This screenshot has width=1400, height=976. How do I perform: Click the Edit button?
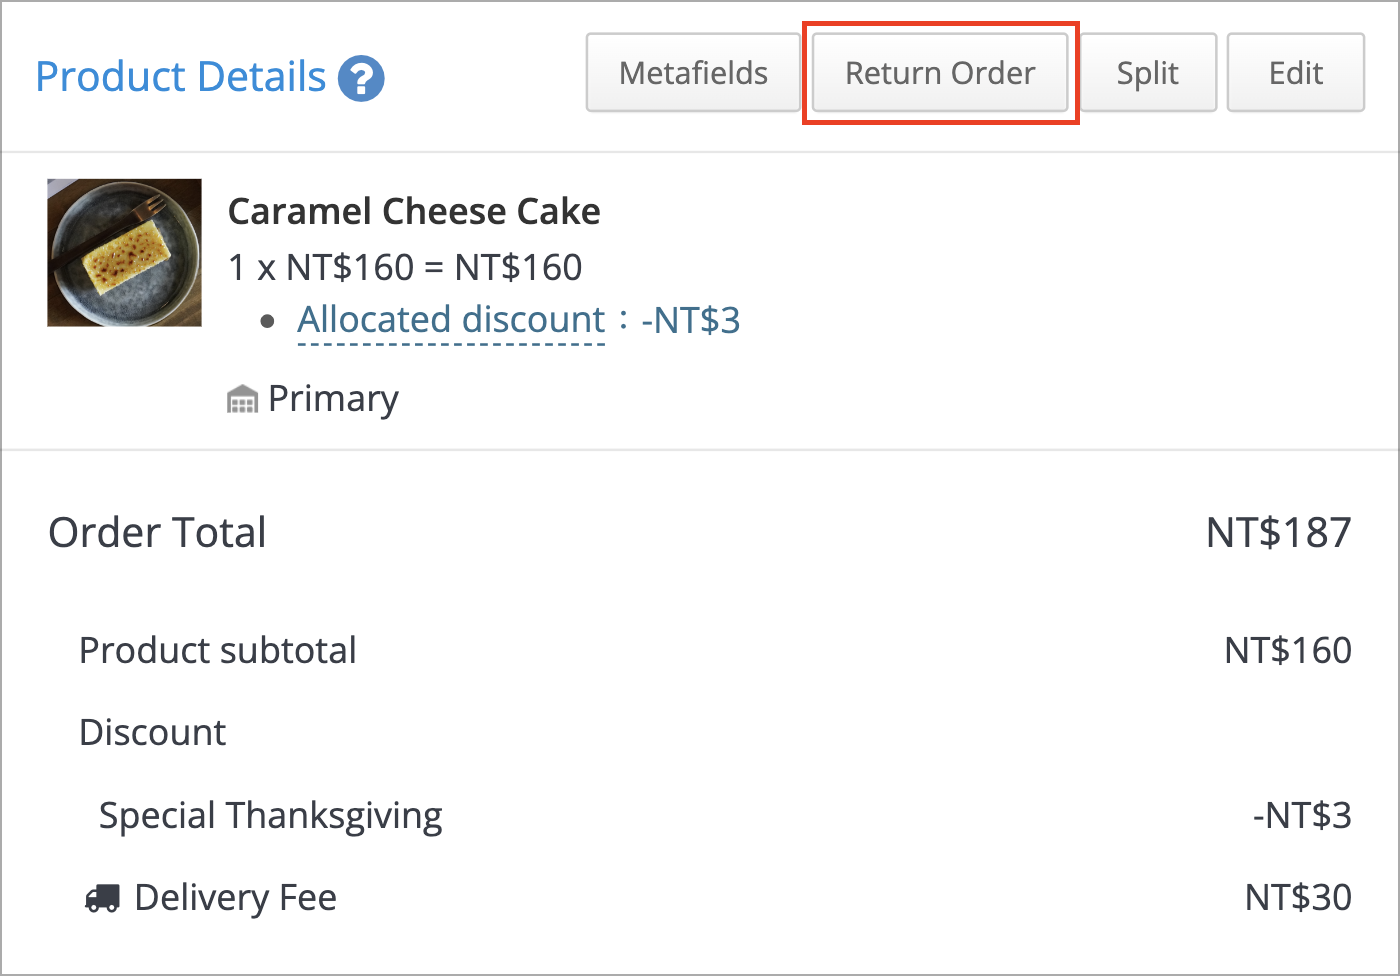coord(1296,73)
